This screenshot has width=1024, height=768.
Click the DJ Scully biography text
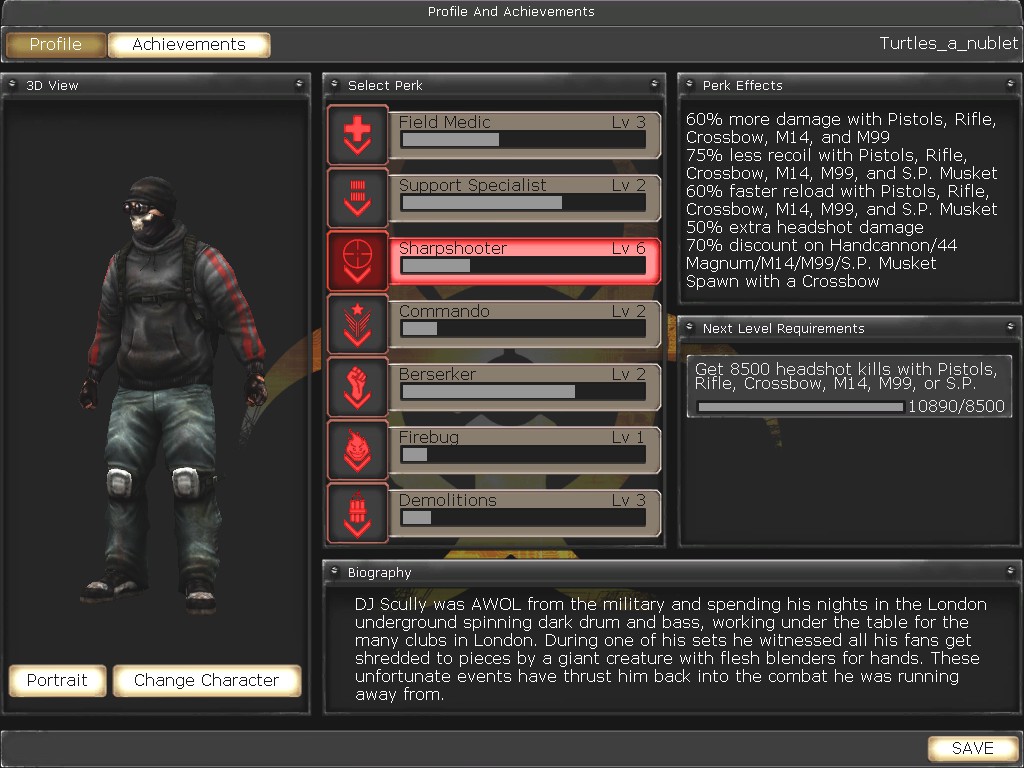671,648
